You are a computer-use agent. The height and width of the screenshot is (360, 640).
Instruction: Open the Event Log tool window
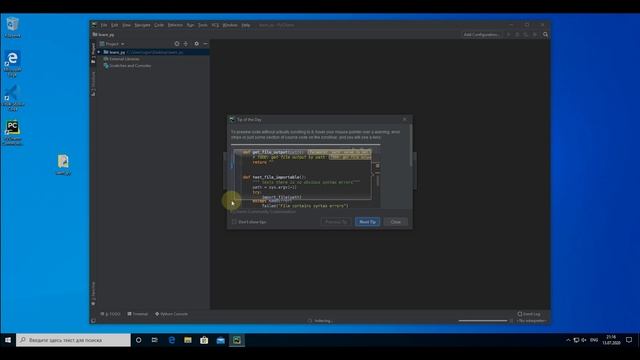529,314
